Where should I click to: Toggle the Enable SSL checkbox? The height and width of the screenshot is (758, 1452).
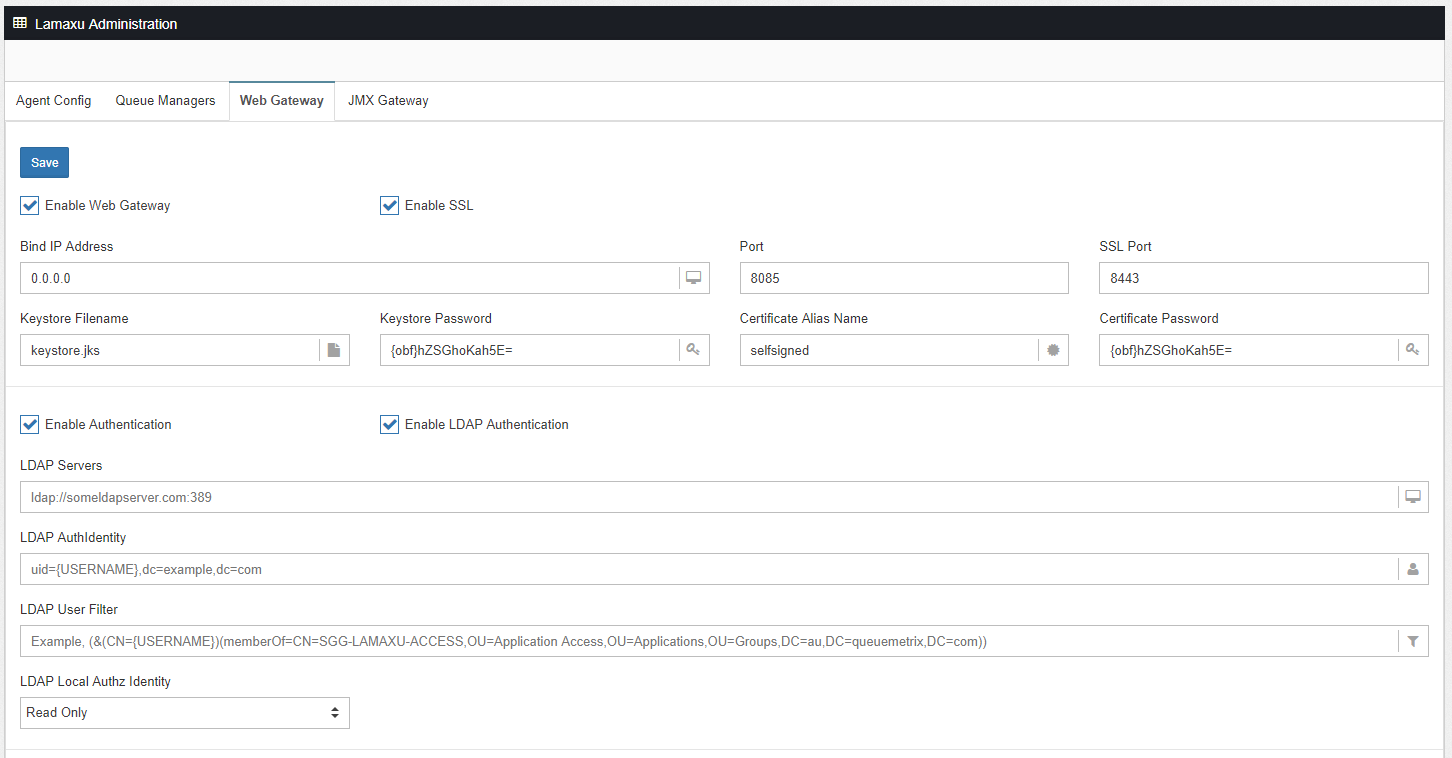389,206
